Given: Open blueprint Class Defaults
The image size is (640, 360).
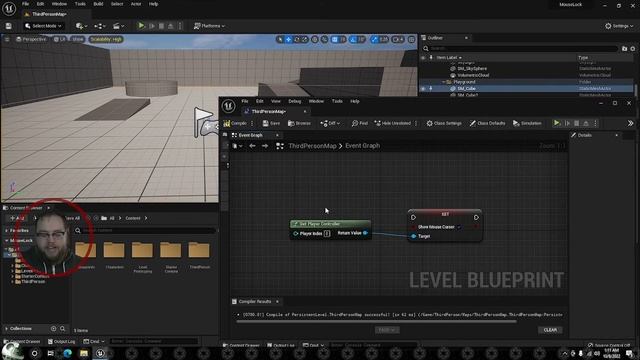Looking at the screenshot, I should (487, 123).
